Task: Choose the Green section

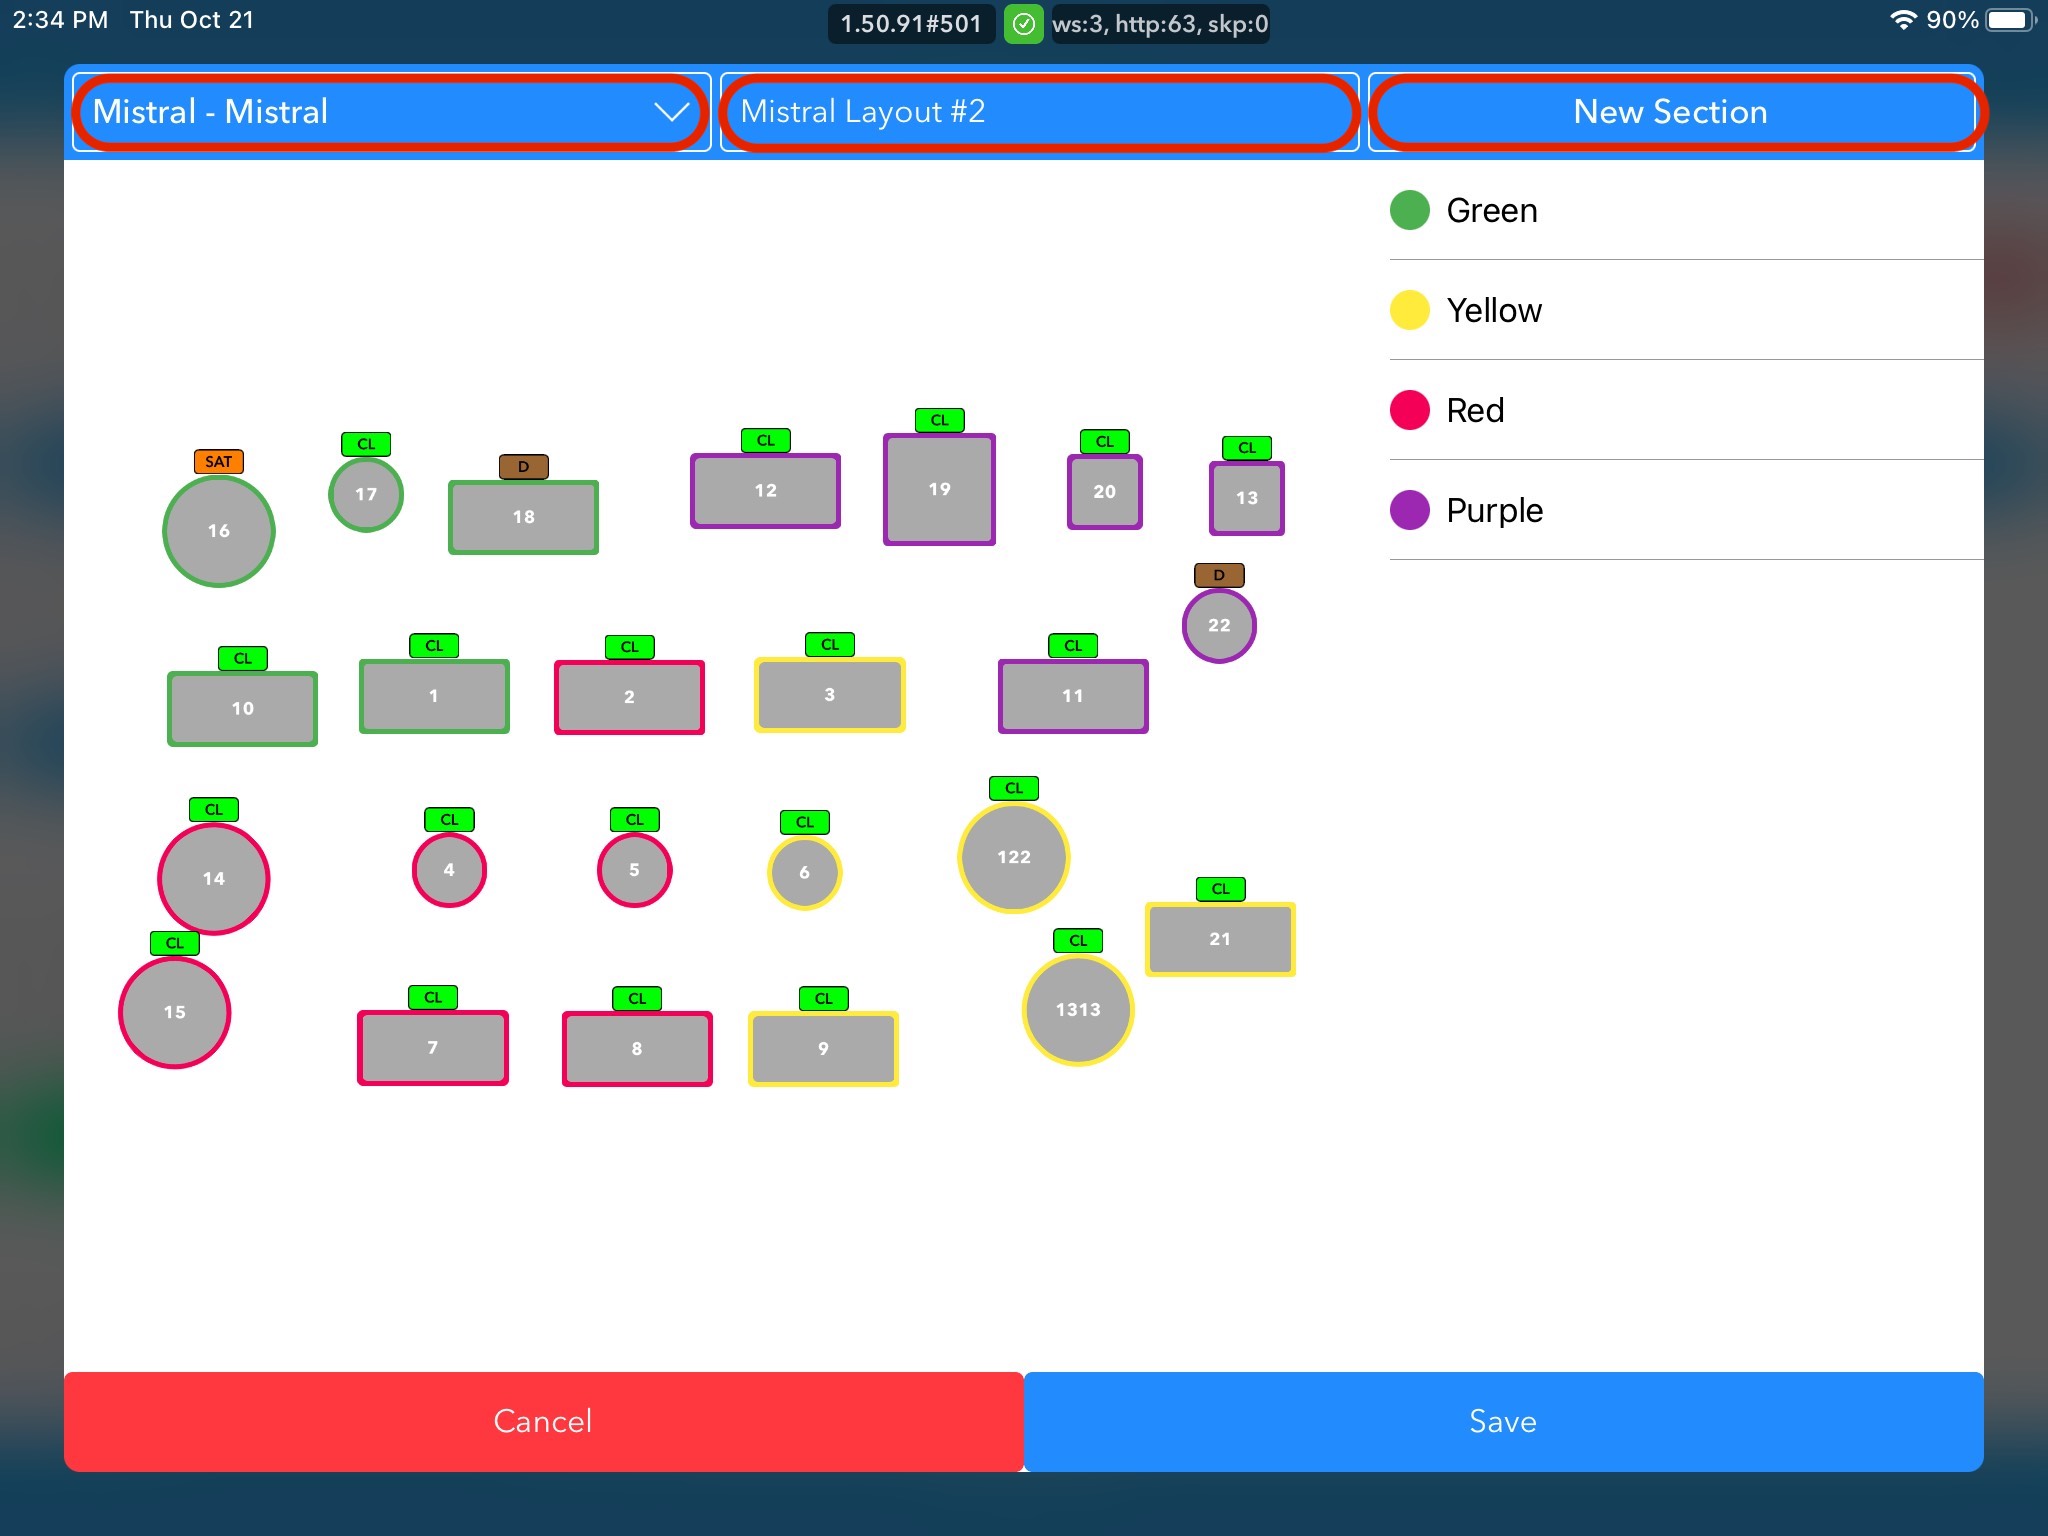Action: point(1490,210)
